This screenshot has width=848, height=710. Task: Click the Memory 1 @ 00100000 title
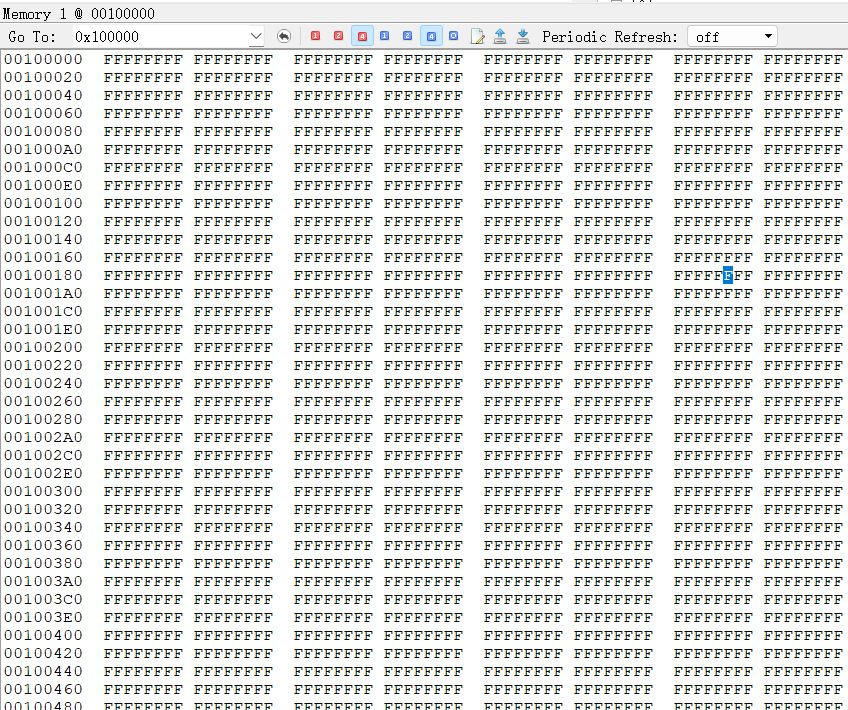click(x=79, y=14)
